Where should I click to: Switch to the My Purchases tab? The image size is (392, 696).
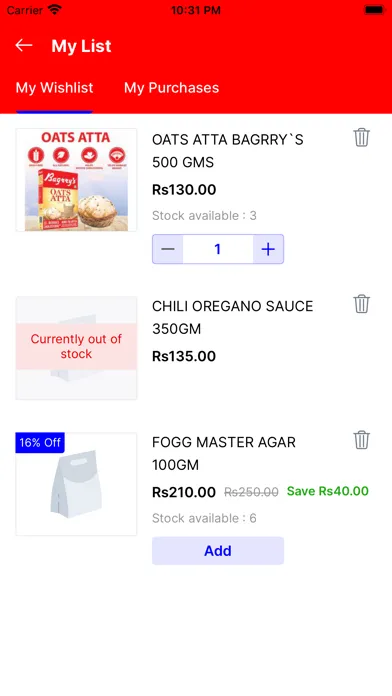pyautogui.click(x=171, y=87)
